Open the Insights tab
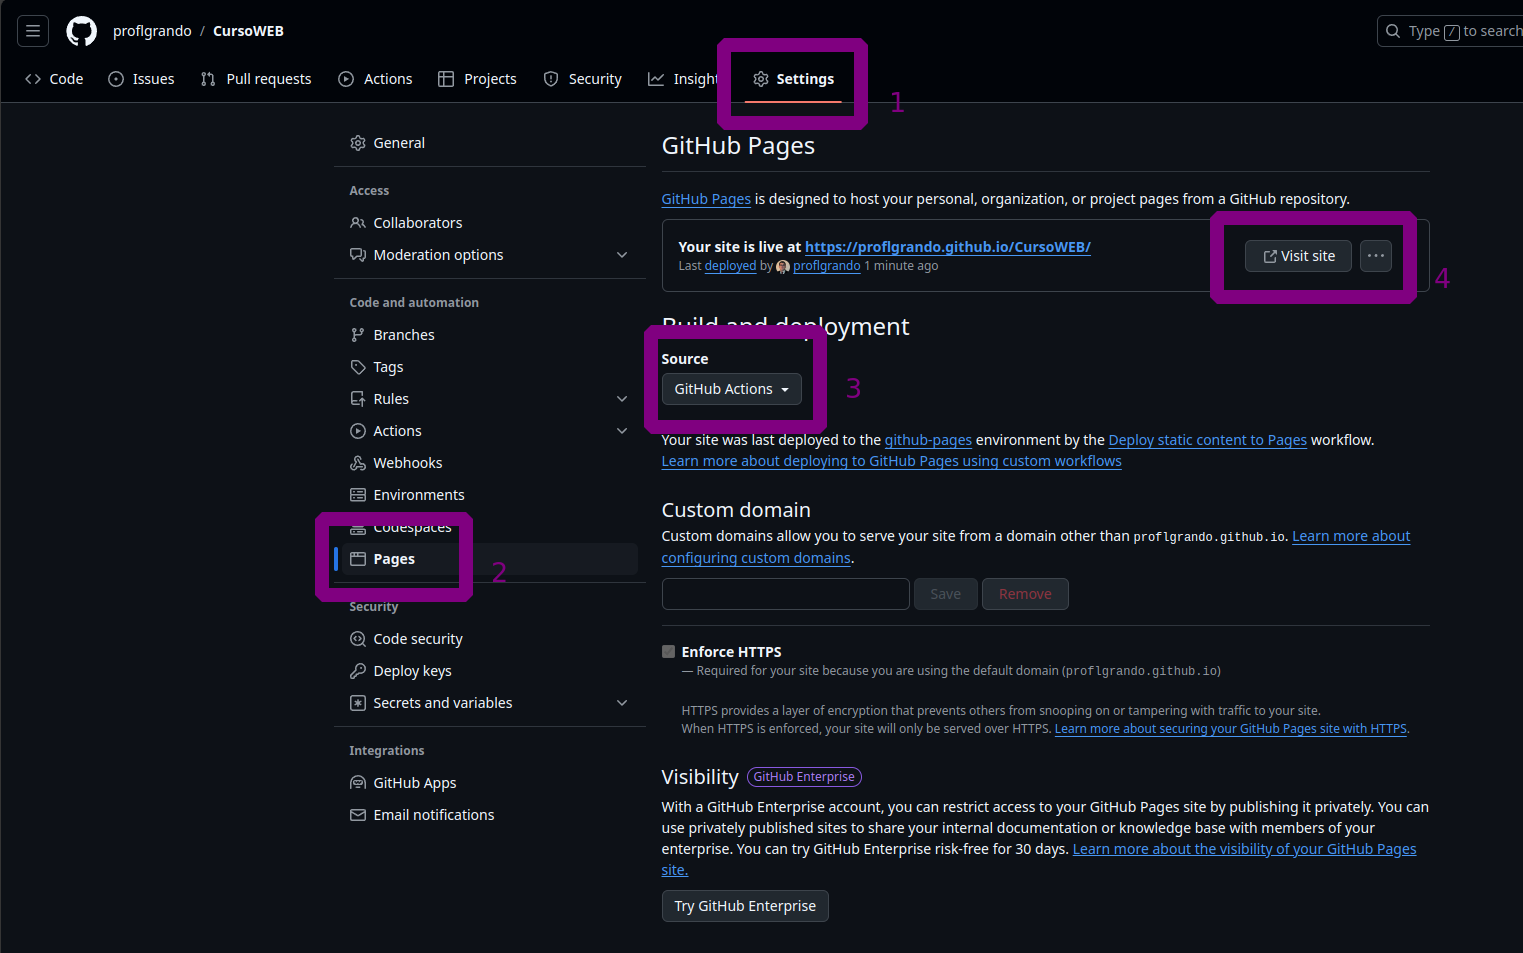Screen dimensions: 1523x953 click(683, 79)
